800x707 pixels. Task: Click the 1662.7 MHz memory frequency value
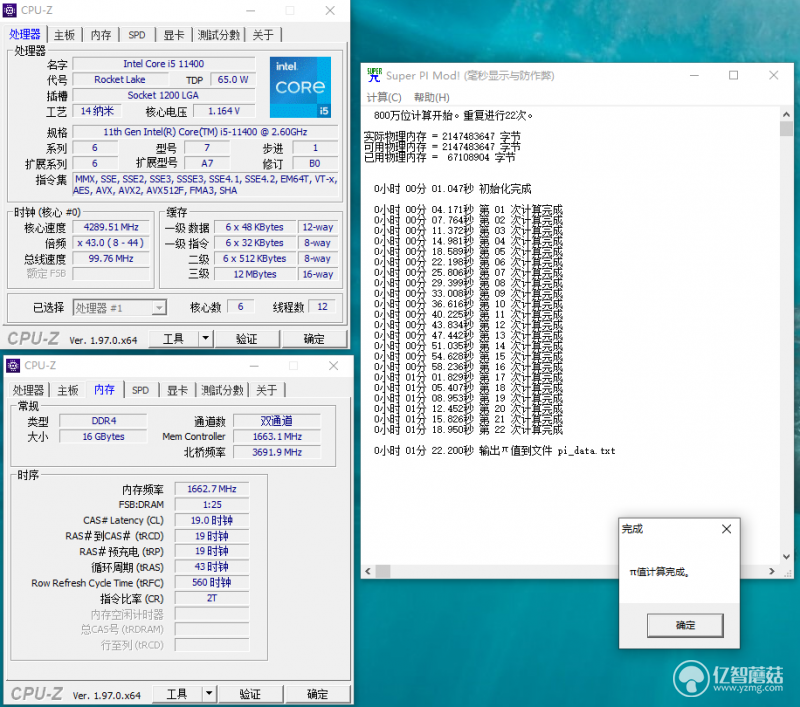point(212,489)
